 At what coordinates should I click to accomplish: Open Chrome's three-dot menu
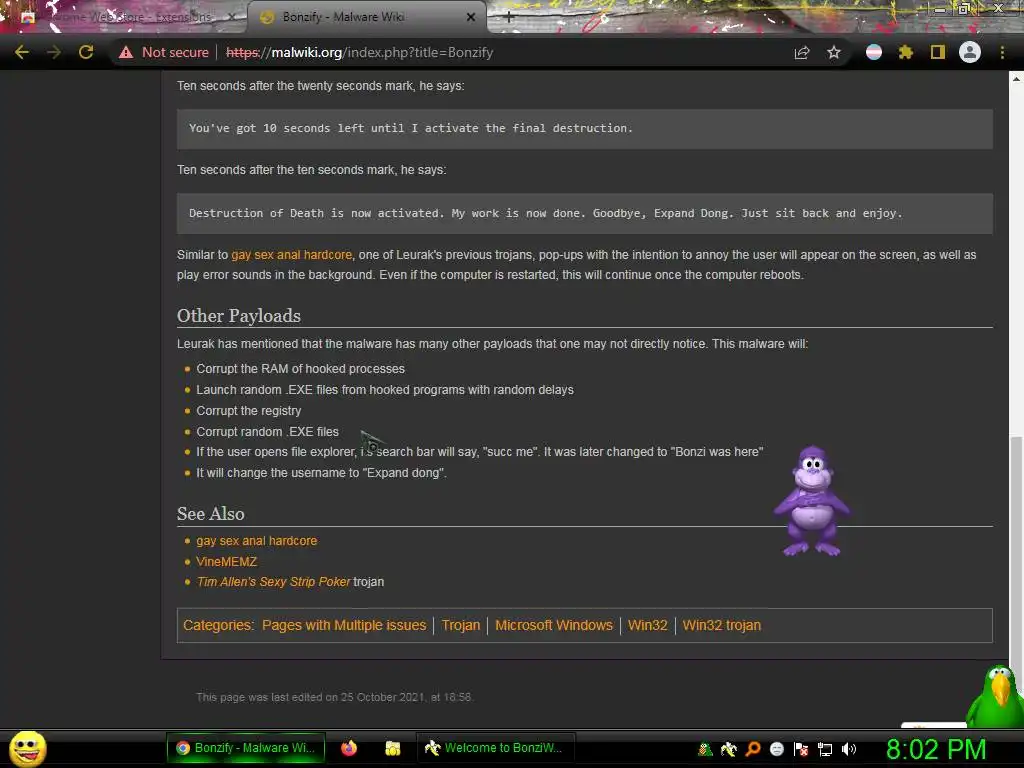tap(1002, 52)
